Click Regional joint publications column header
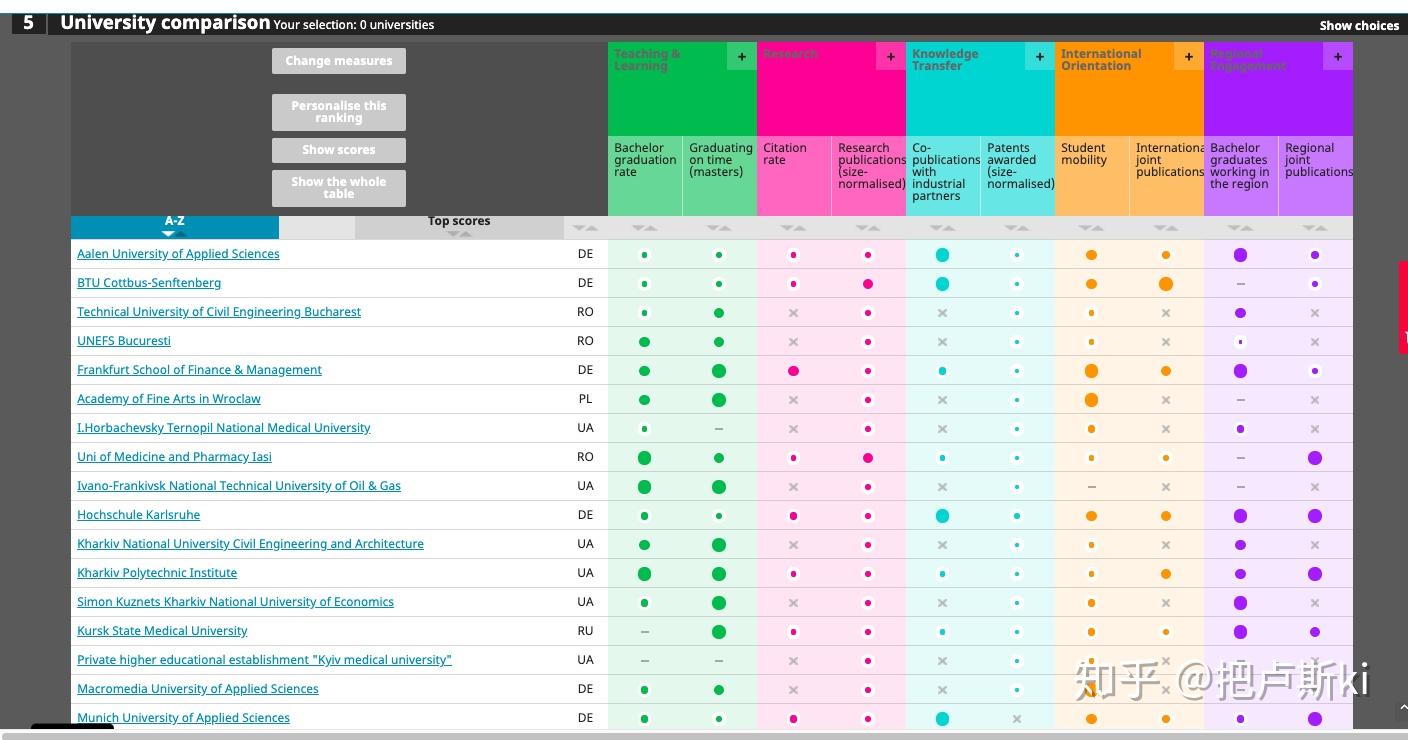Screen dimensions: 1408x740 (1316, 176)
